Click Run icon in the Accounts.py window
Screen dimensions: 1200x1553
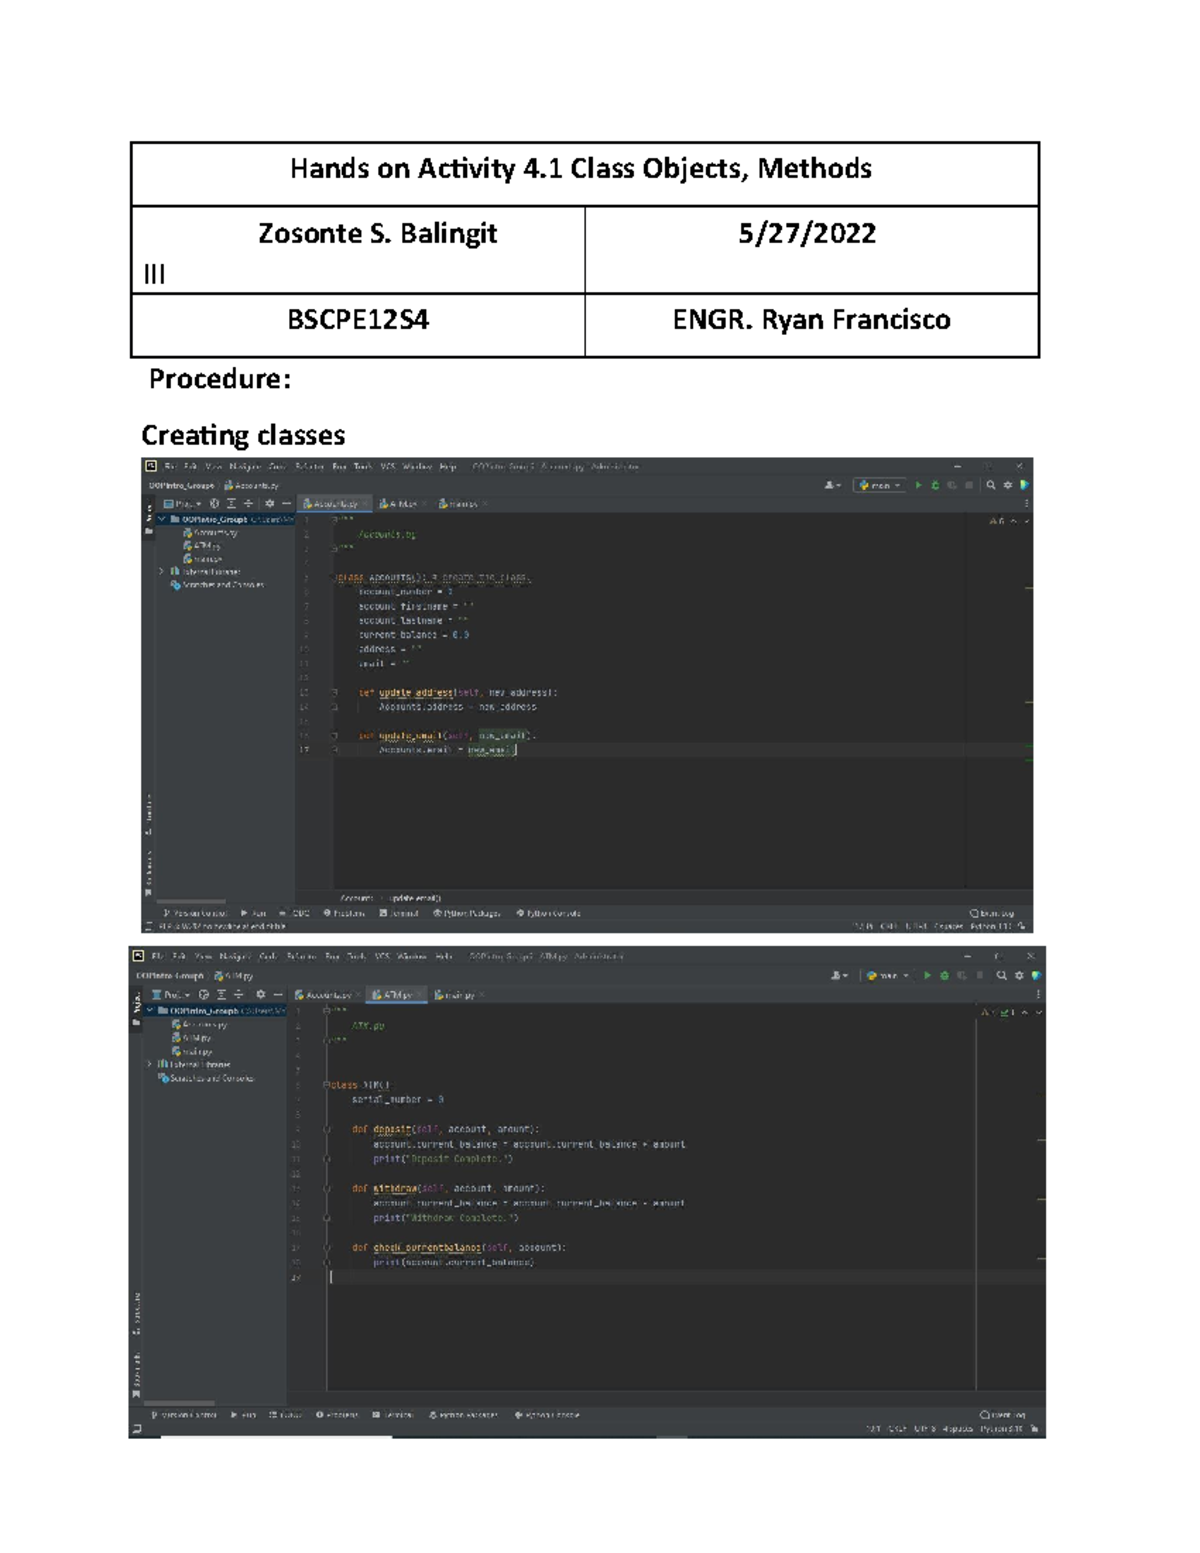[918, 485]
